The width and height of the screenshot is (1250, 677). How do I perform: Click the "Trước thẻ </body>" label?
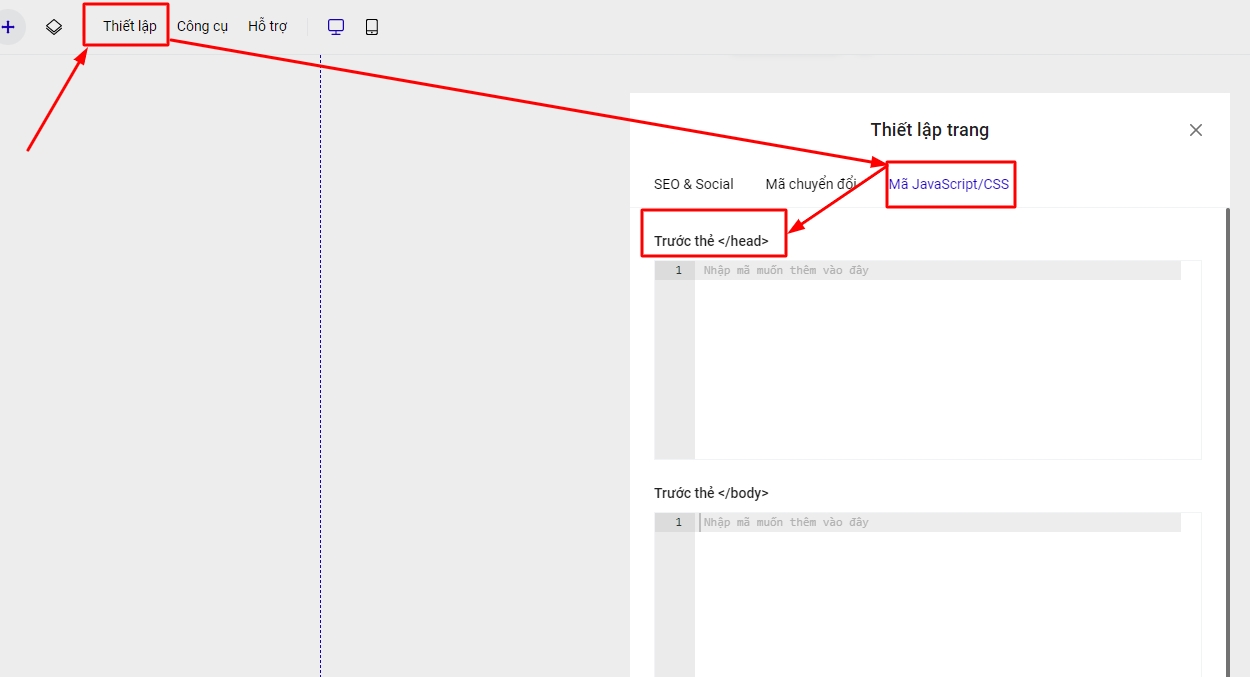click(x=711, y=493)
